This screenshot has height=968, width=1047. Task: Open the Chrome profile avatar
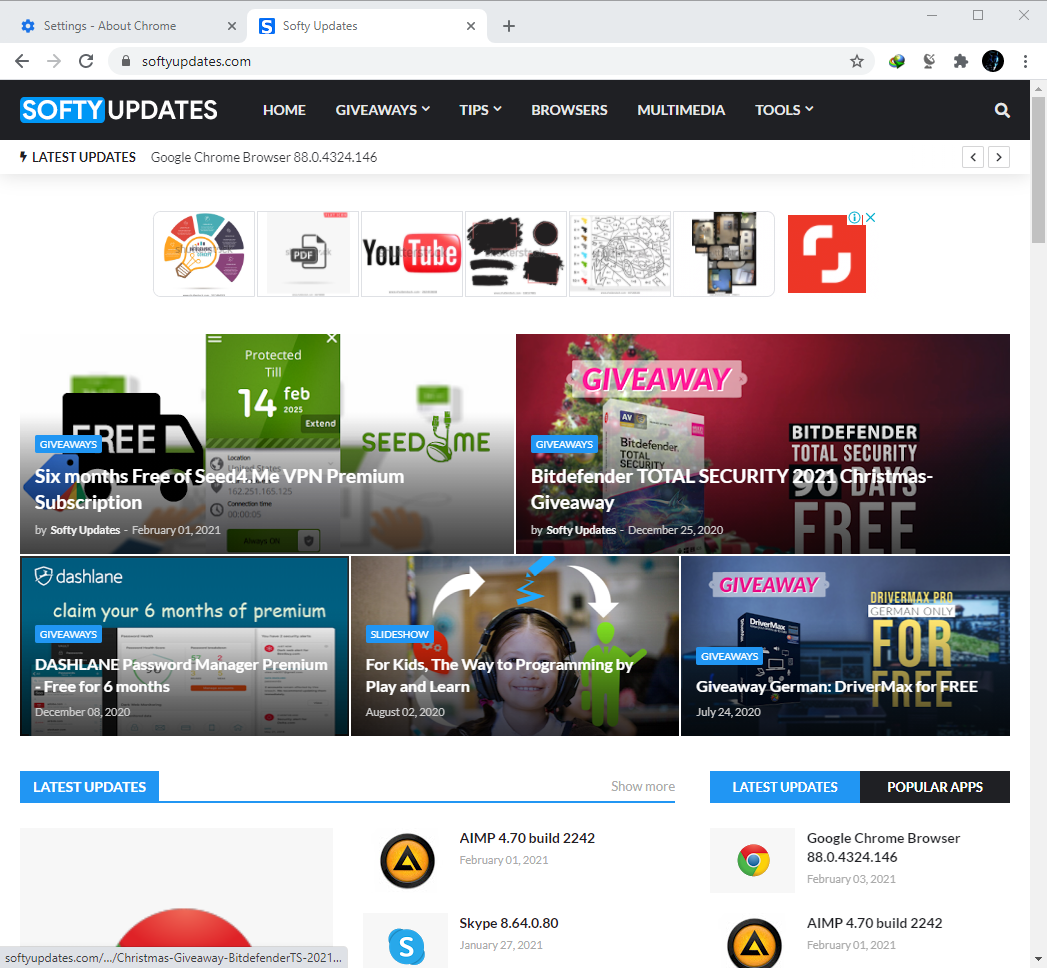point(993,61)
